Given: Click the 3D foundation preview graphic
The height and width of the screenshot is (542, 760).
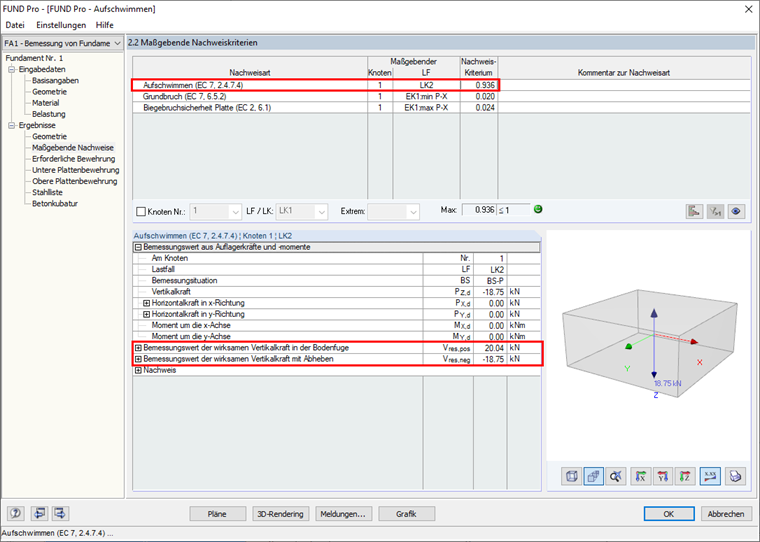Looking at the screenshot, I should tap(649, 343).
